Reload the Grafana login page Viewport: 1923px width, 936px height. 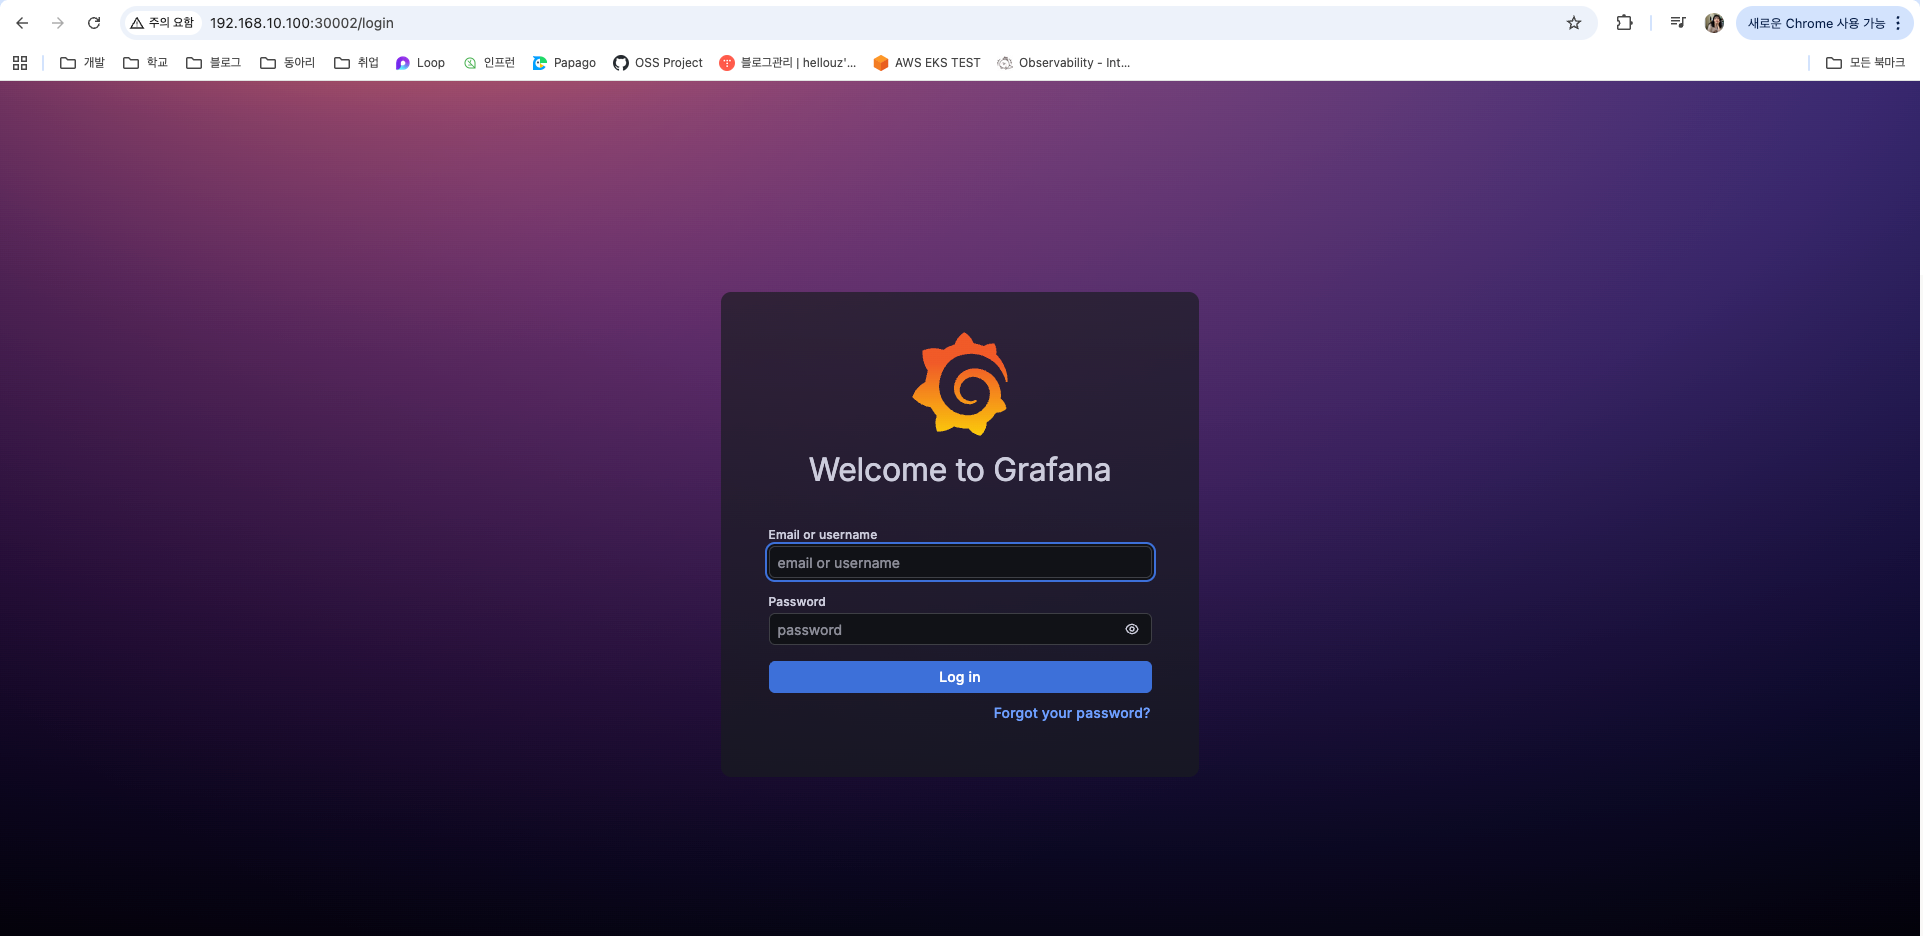click(94, 23)
